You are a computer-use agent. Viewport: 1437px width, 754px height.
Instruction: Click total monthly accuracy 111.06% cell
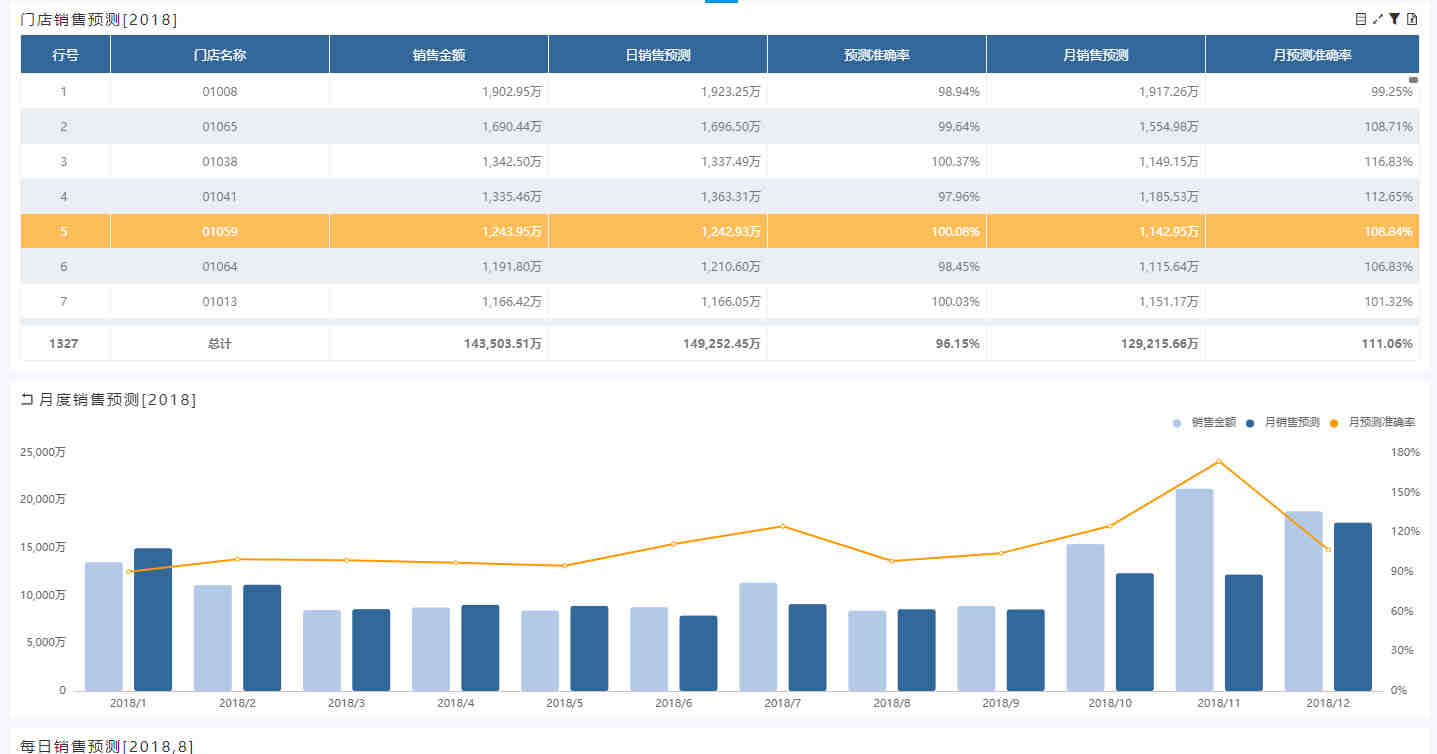coord(1313,343)
